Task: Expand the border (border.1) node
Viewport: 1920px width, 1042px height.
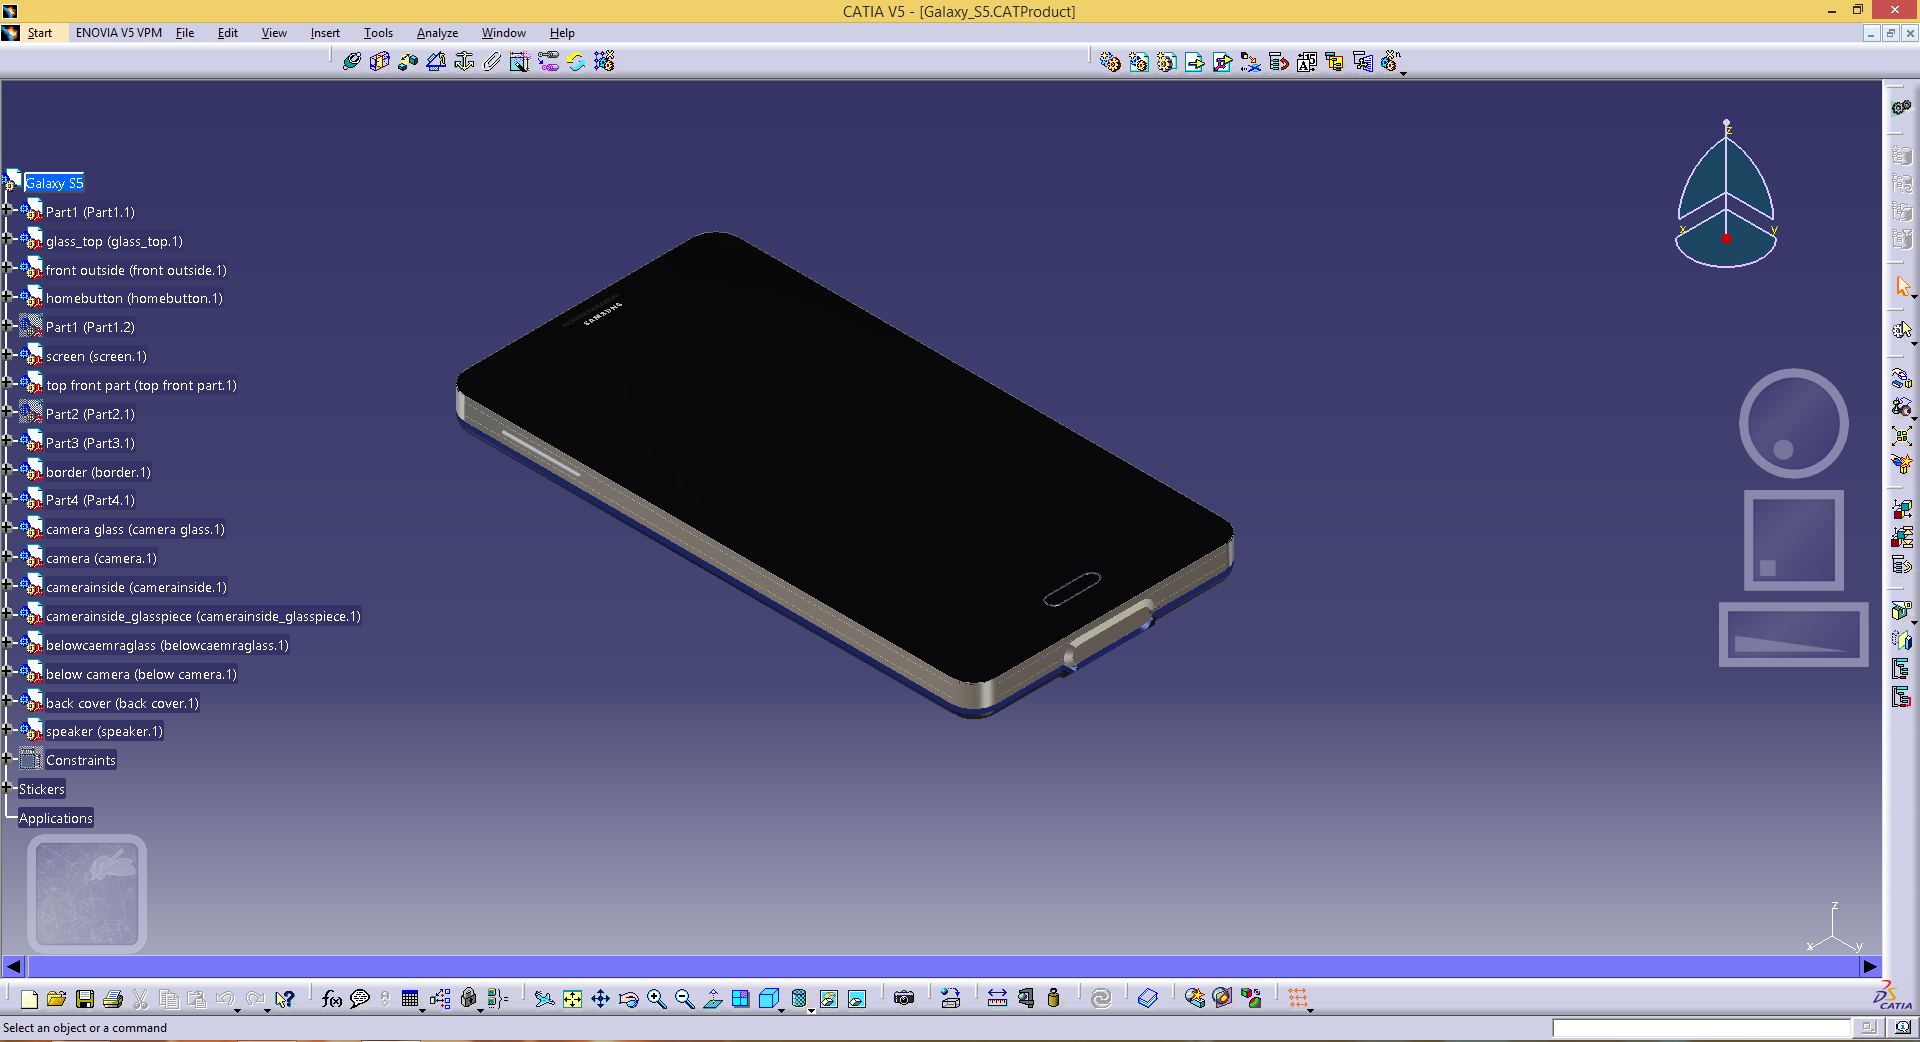Action: 7,470
